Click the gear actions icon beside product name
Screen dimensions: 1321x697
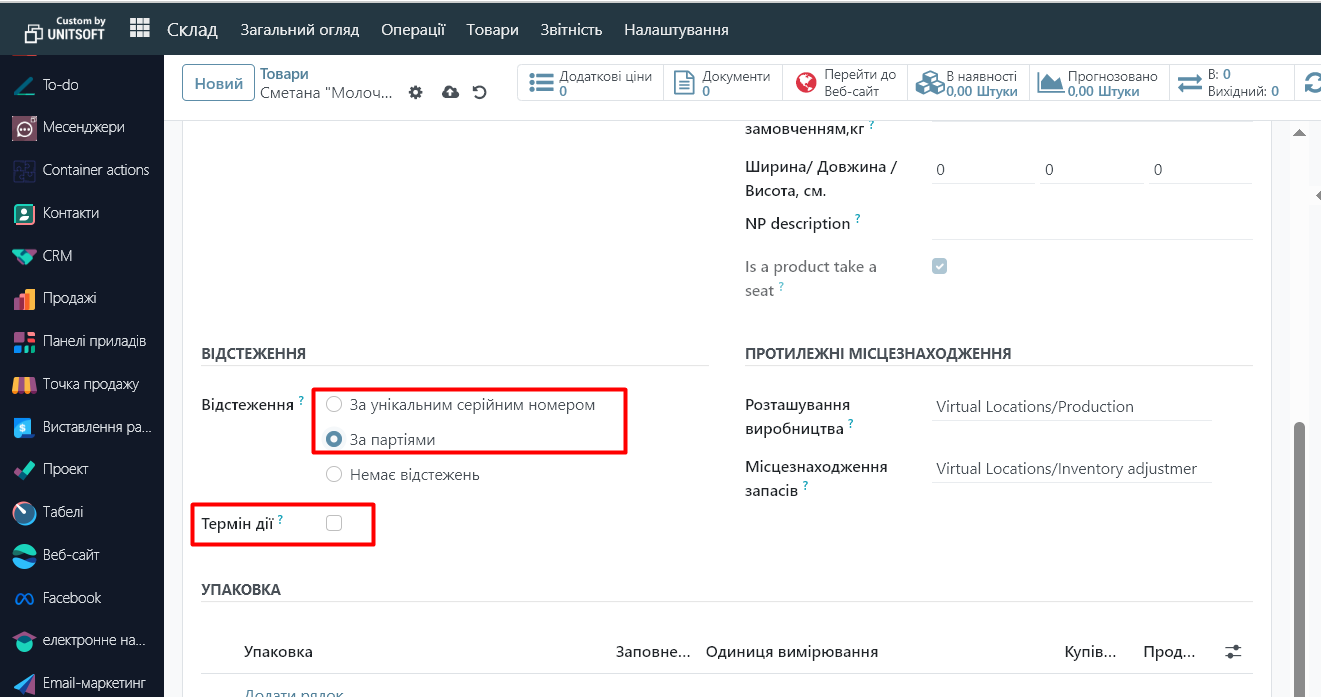pyautogui.click(x=416, y=93)
